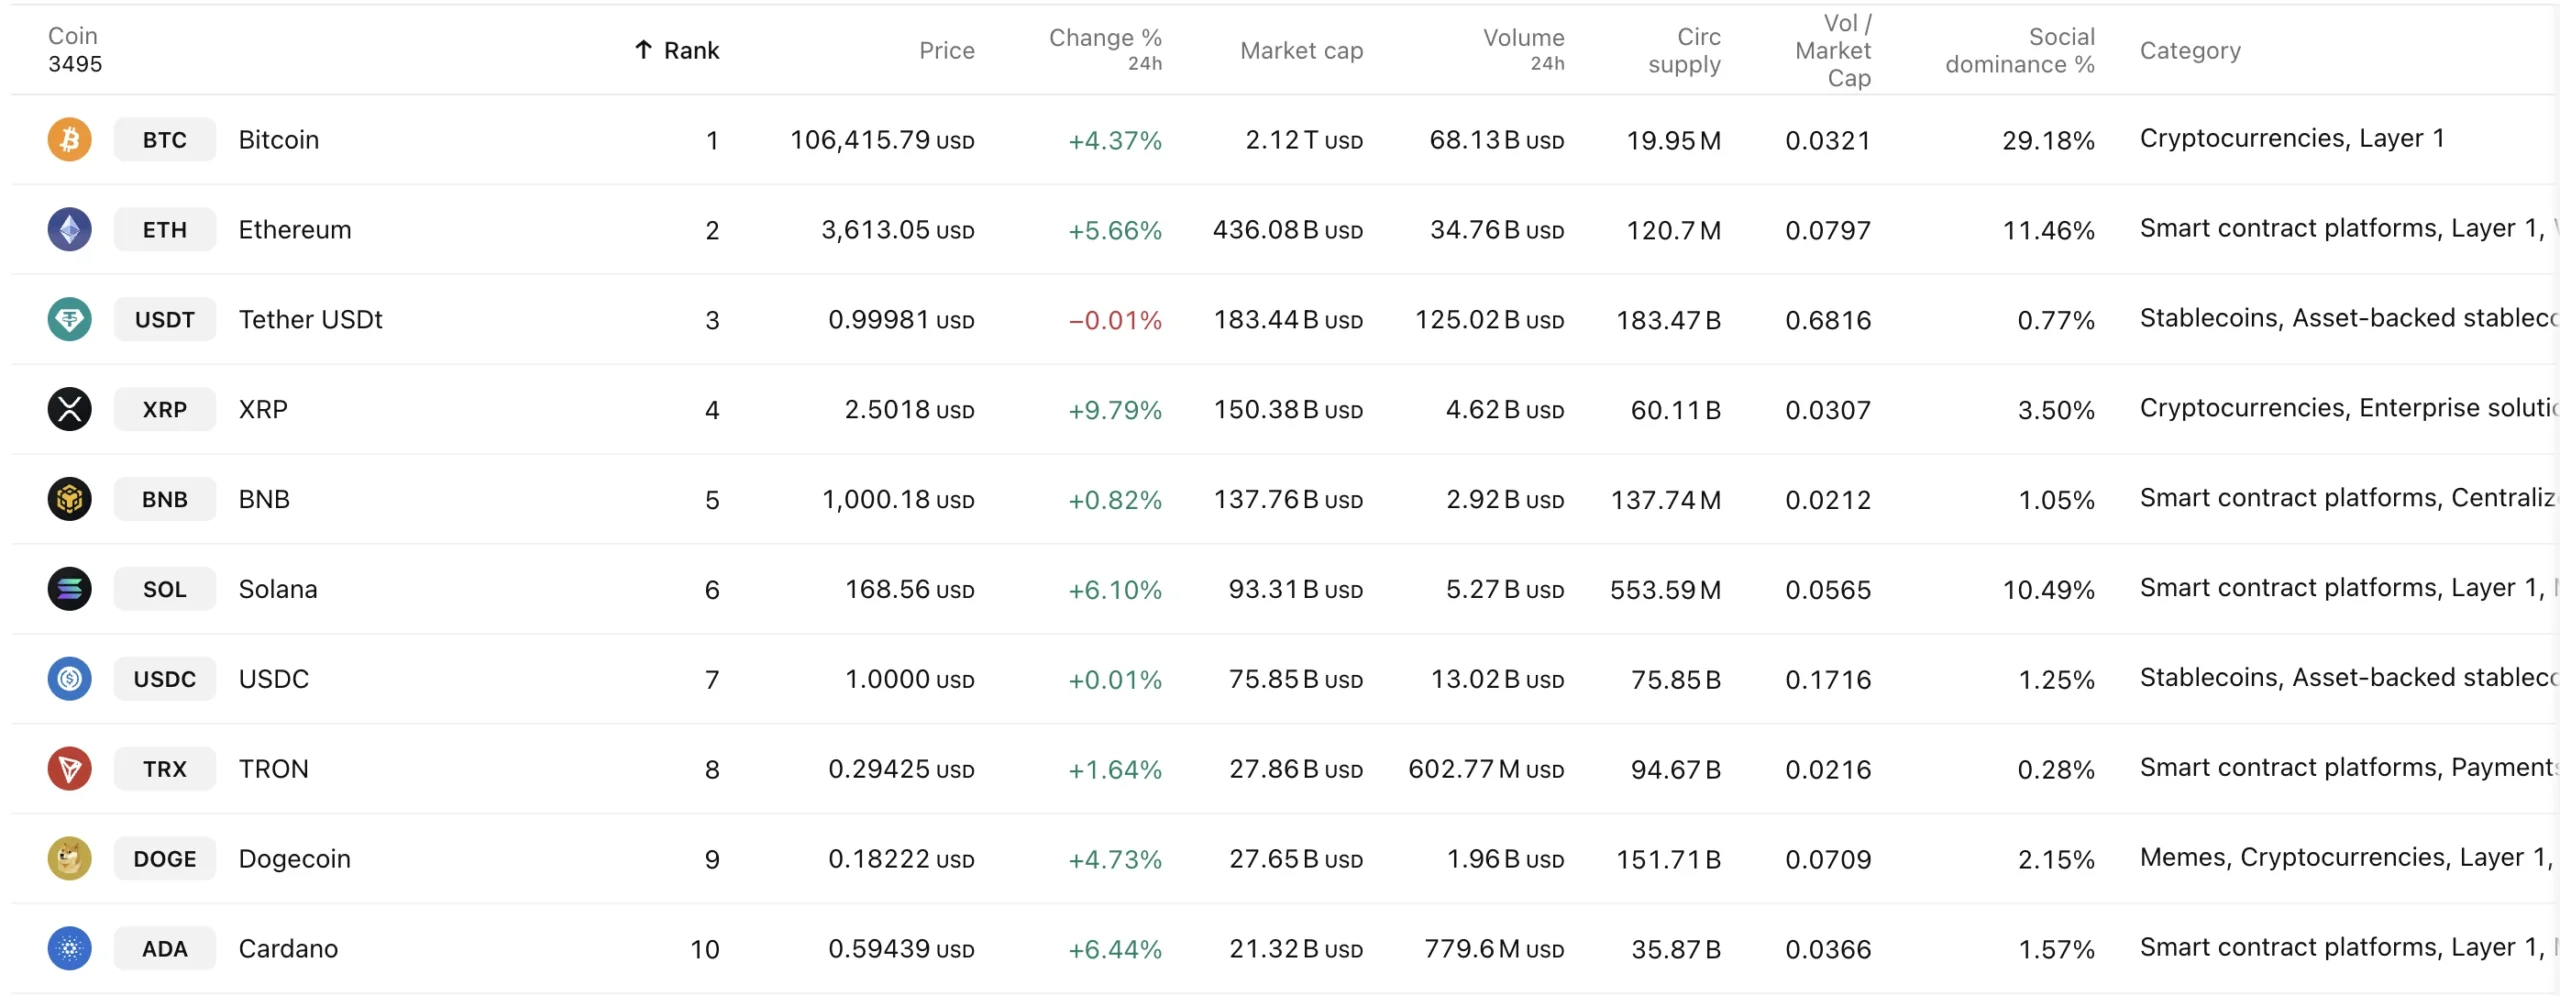Screen dimensions: 2560x996
Task: Click the SOL ticker badge
Action: [x=164, y=589]
